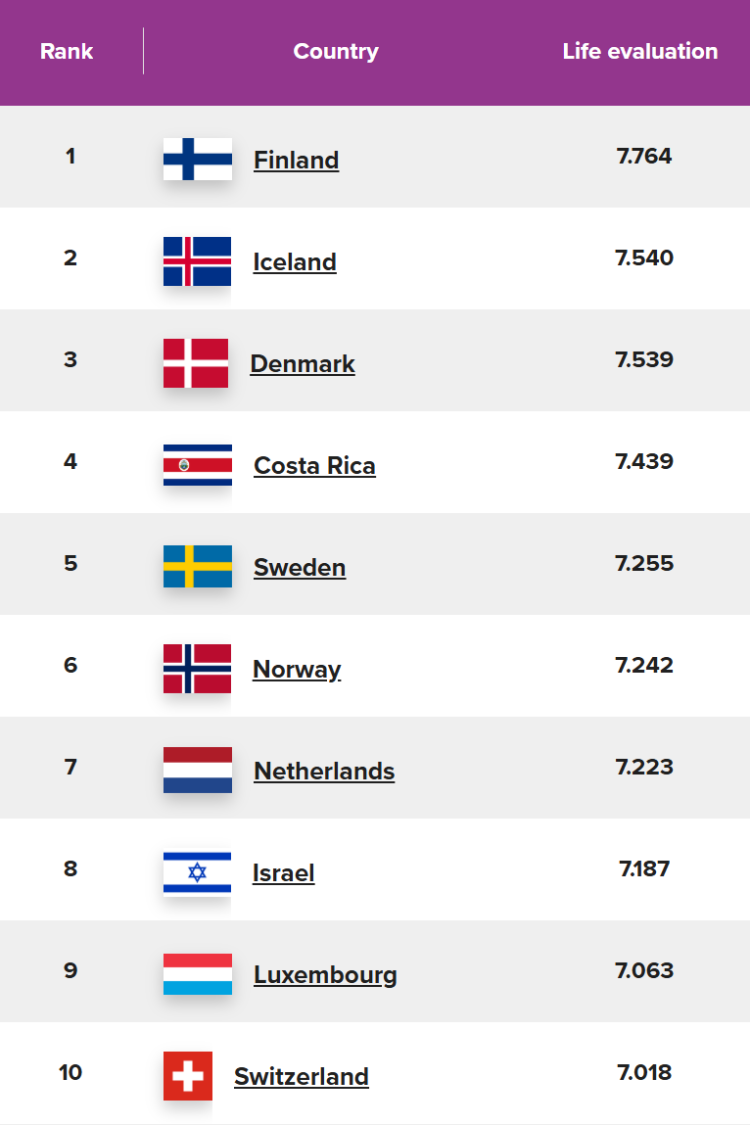
Task: Go to the Netherlands link
Action: tap(324, 771)
